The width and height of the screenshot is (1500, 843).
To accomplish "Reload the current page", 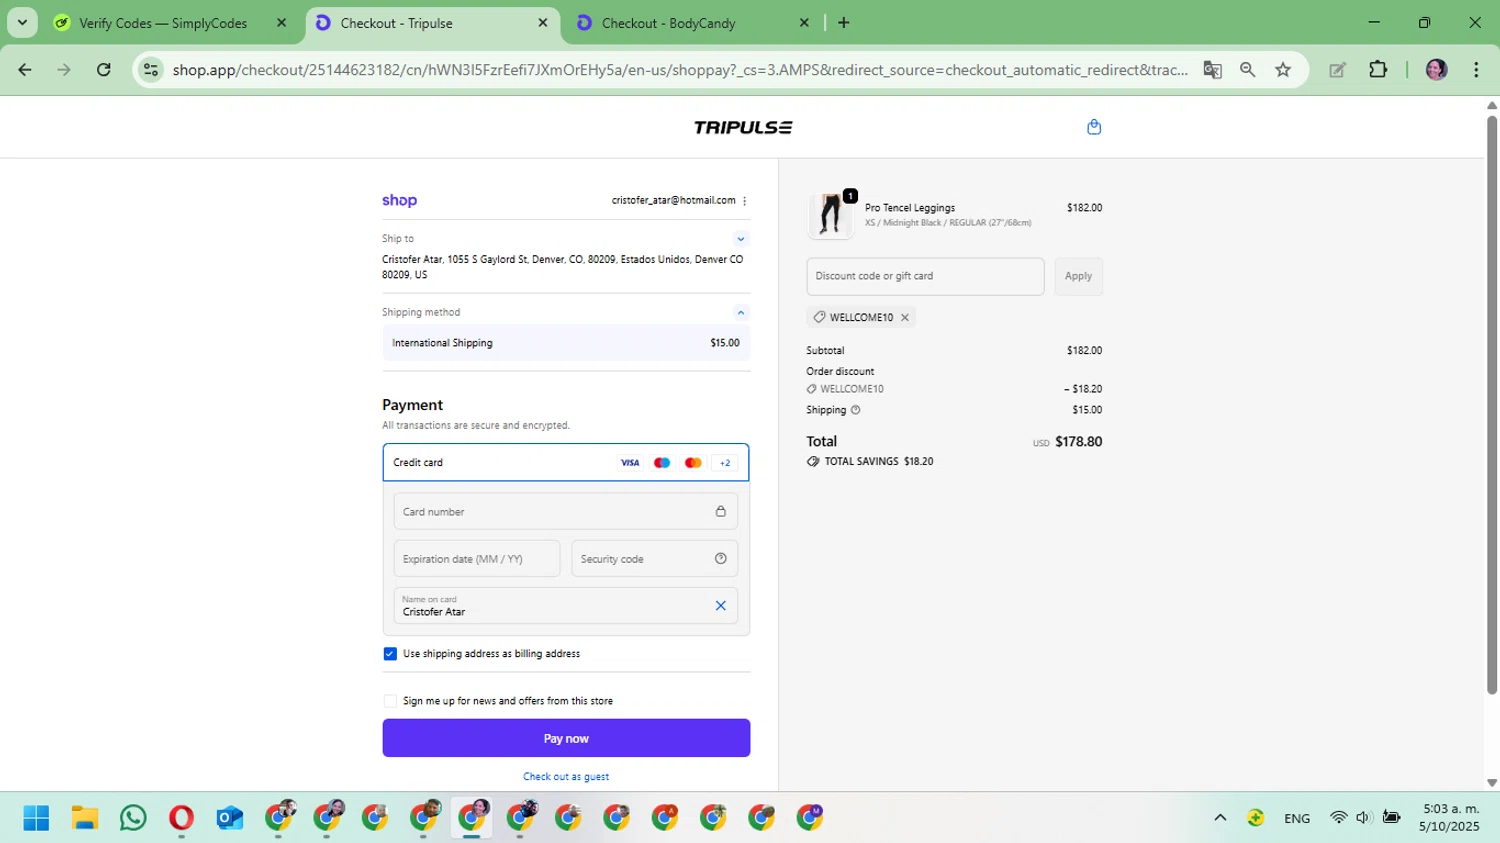I will (x=104, y=70).
